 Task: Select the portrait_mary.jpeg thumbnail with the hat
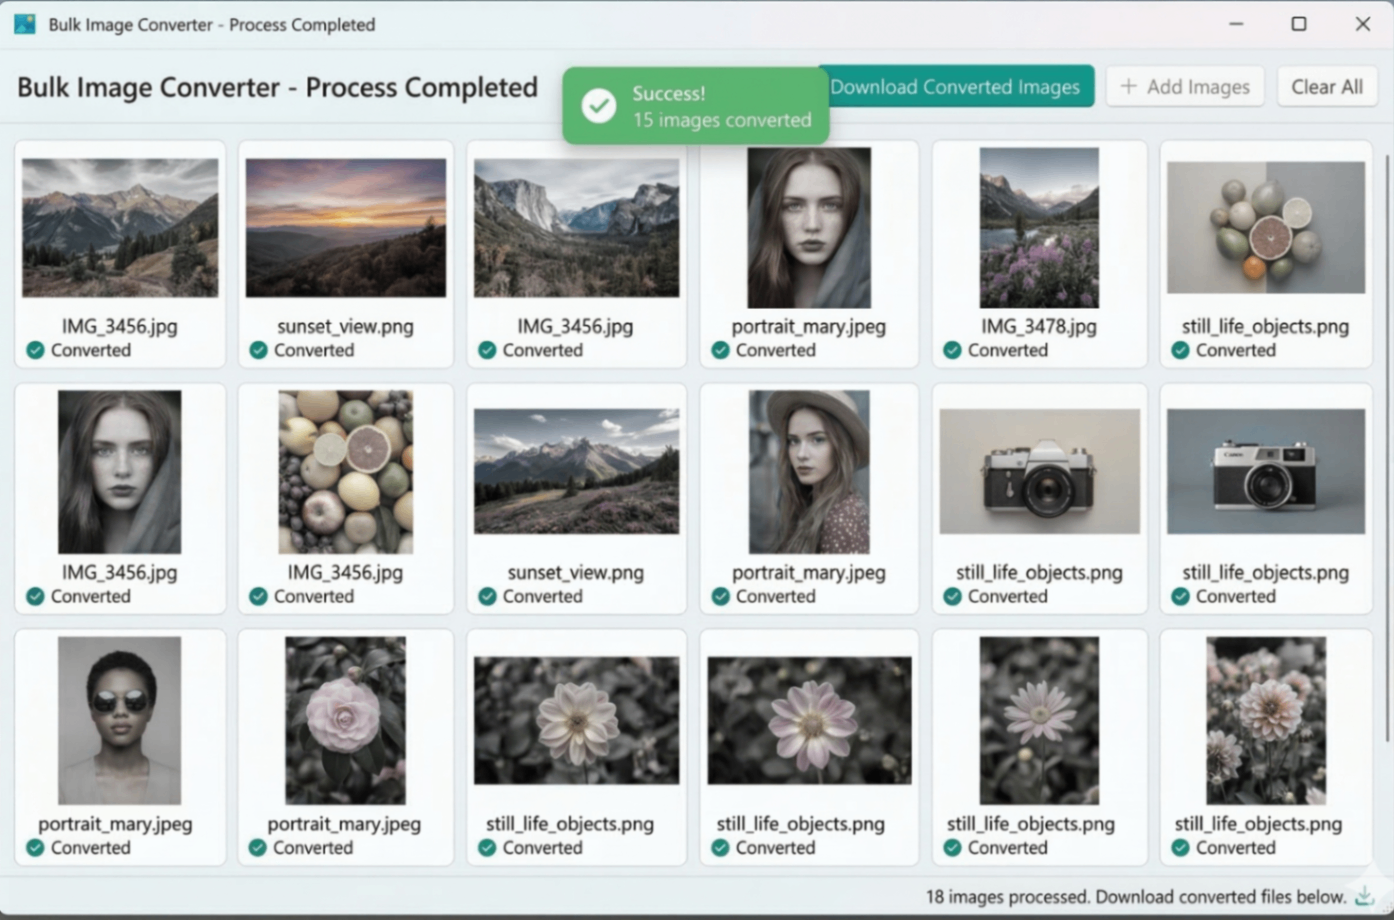point(808,470)
